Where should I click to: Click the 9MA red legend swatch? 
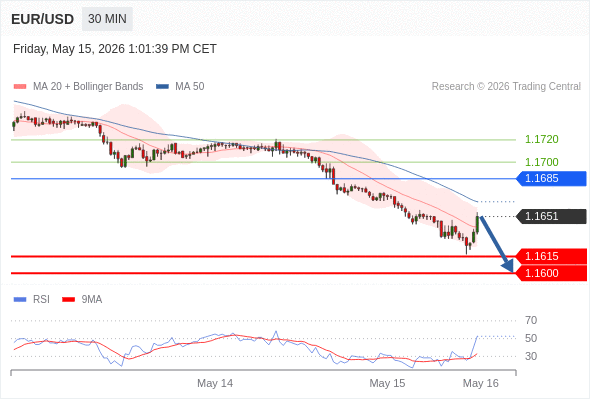tap(68, 300)
